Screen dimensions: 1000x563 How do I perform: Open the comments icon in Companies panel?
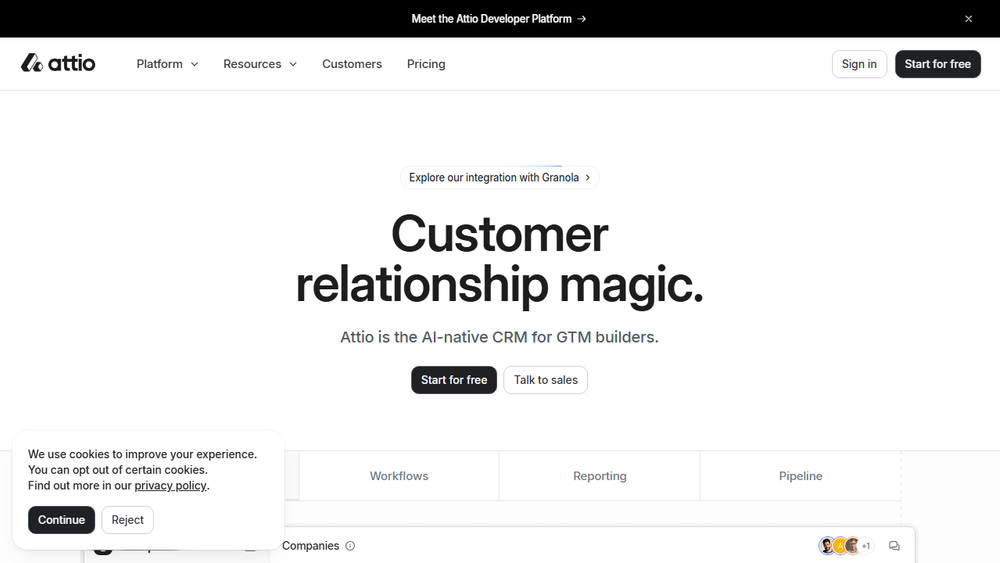pyautogui.click(x=894, y=546)
